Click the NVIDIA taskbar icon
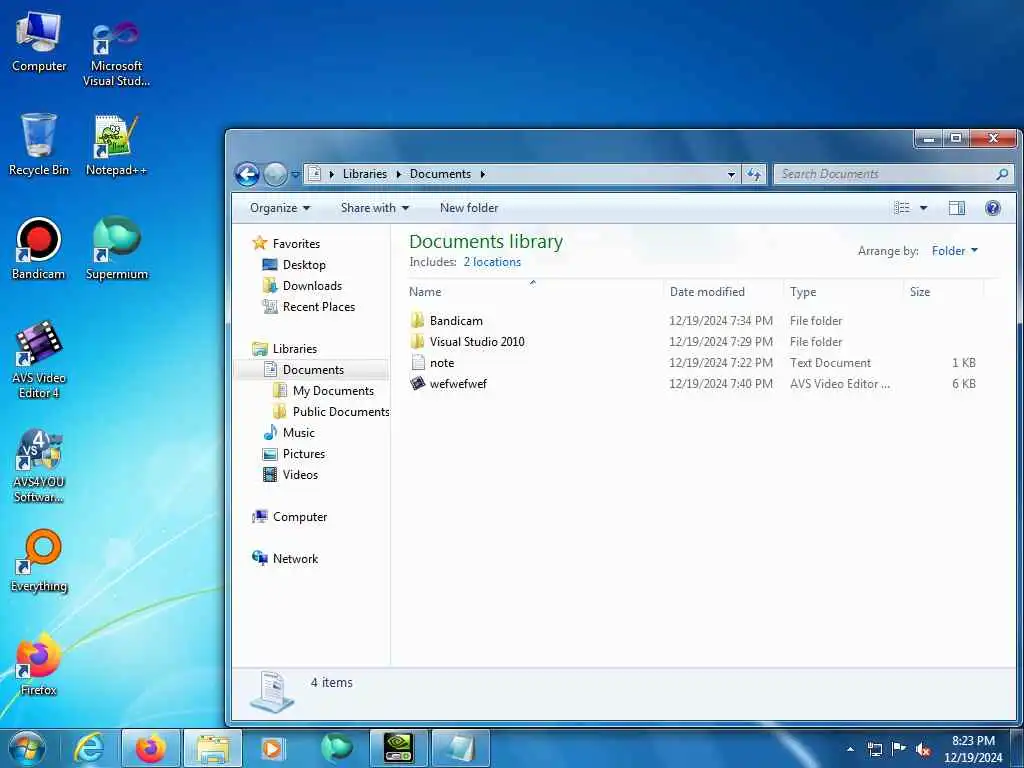The height and width of the screenshot is (768, 1024). 398,748
